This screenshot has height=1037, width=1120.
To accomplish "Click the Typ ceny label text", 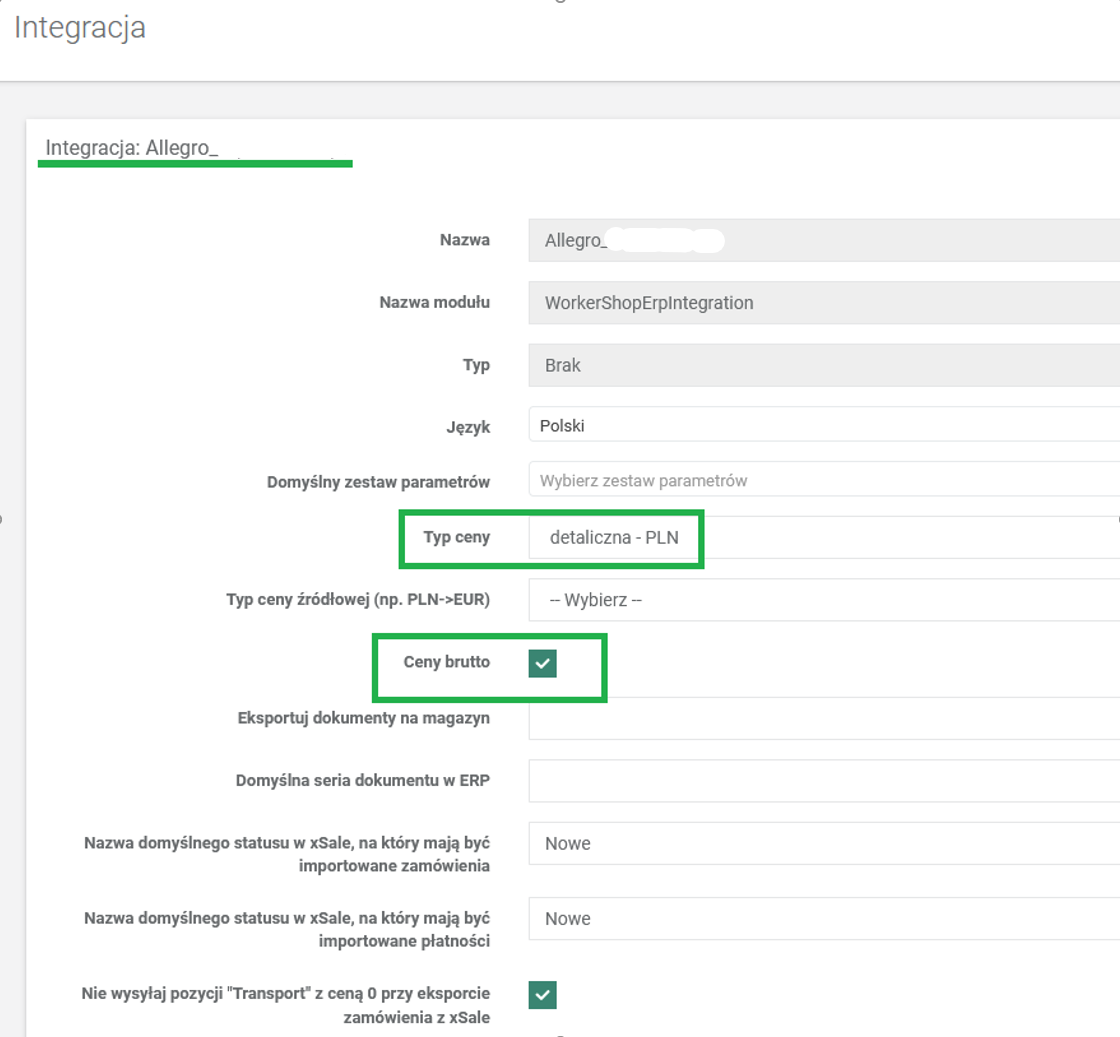I will pos(456,537).
